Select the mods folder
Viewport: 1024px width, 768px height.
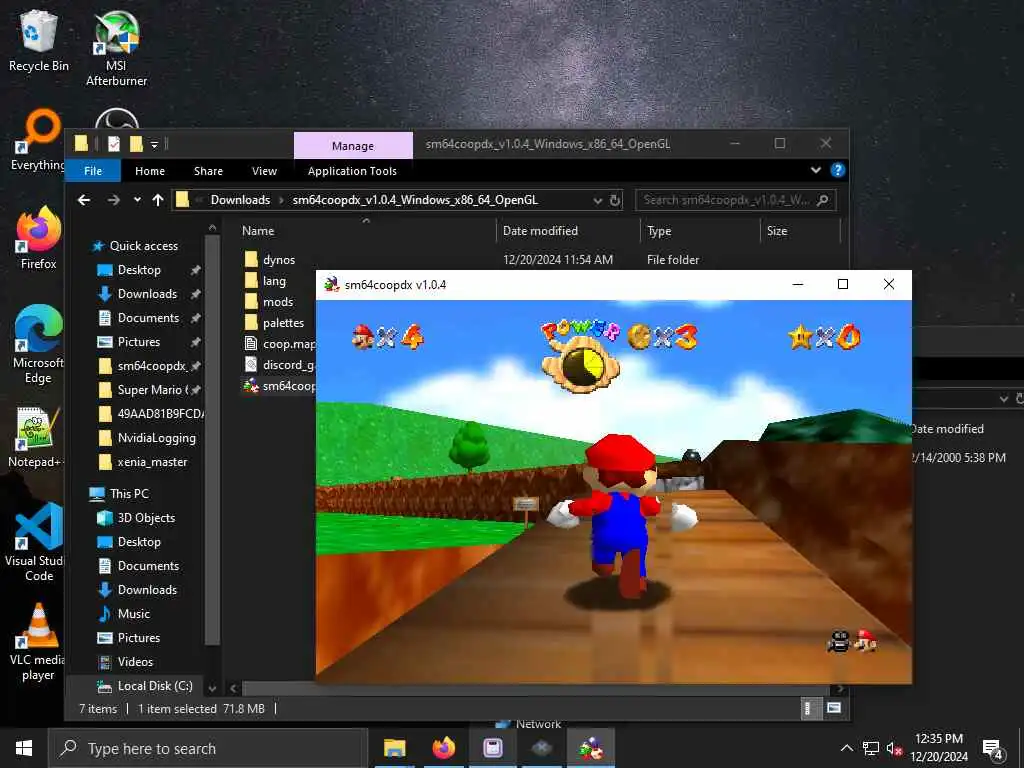278,302
